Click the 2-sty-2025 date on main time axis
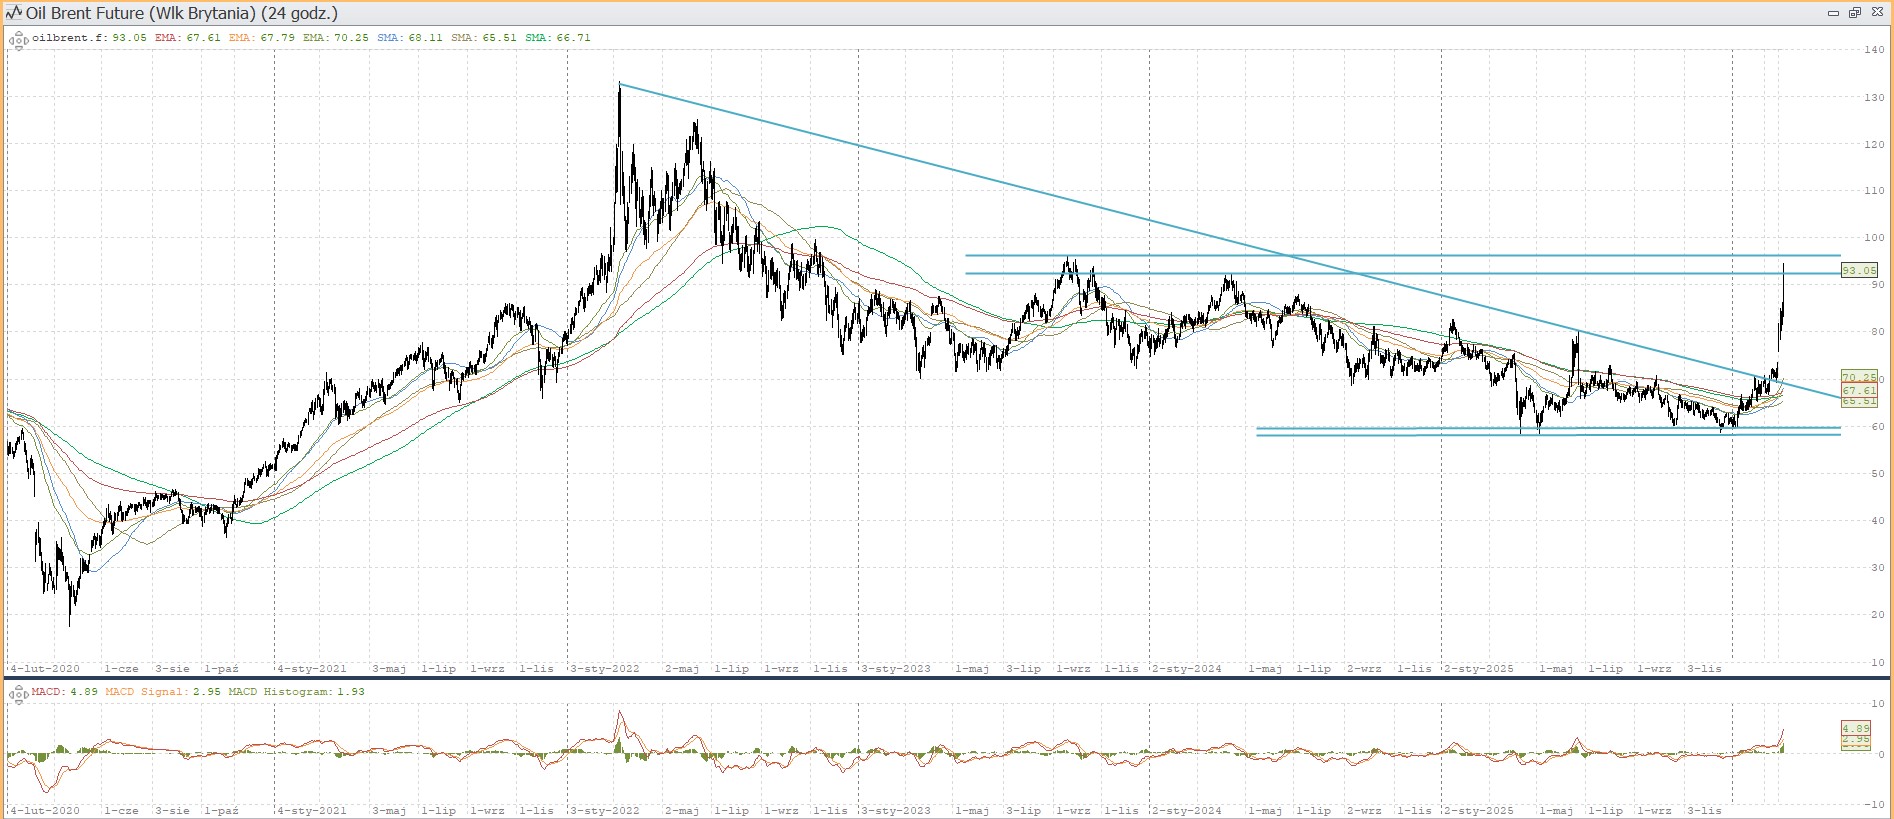 (1479, 669)
